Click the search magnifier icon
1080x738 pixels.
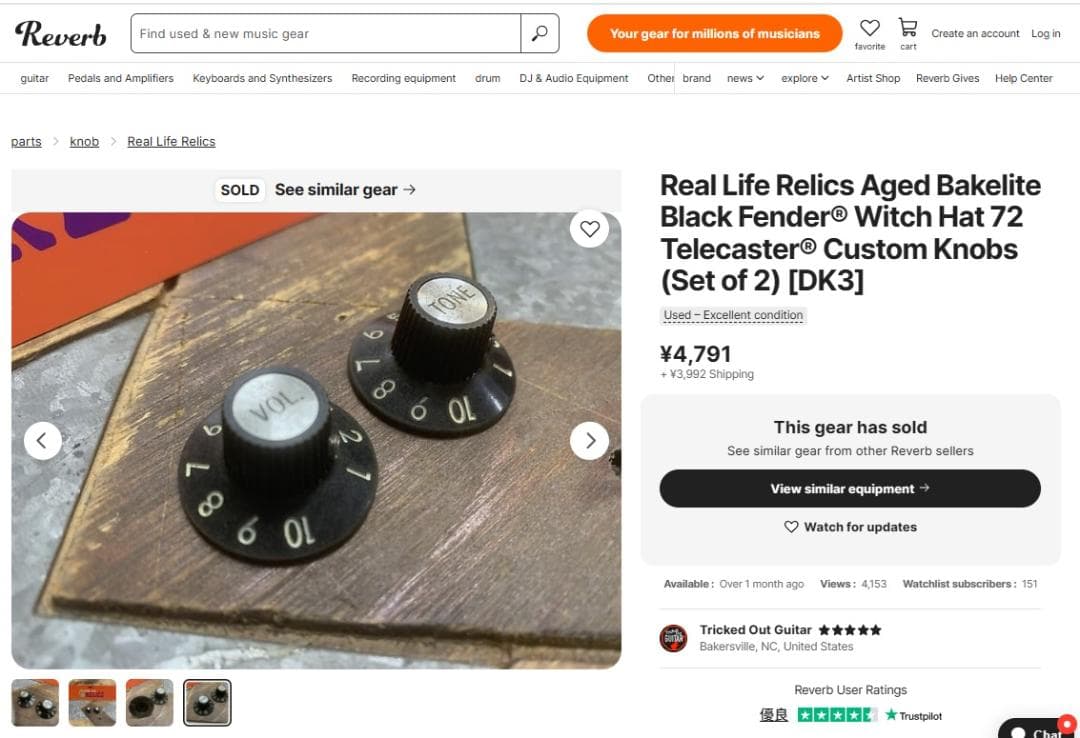pos(539,33)
